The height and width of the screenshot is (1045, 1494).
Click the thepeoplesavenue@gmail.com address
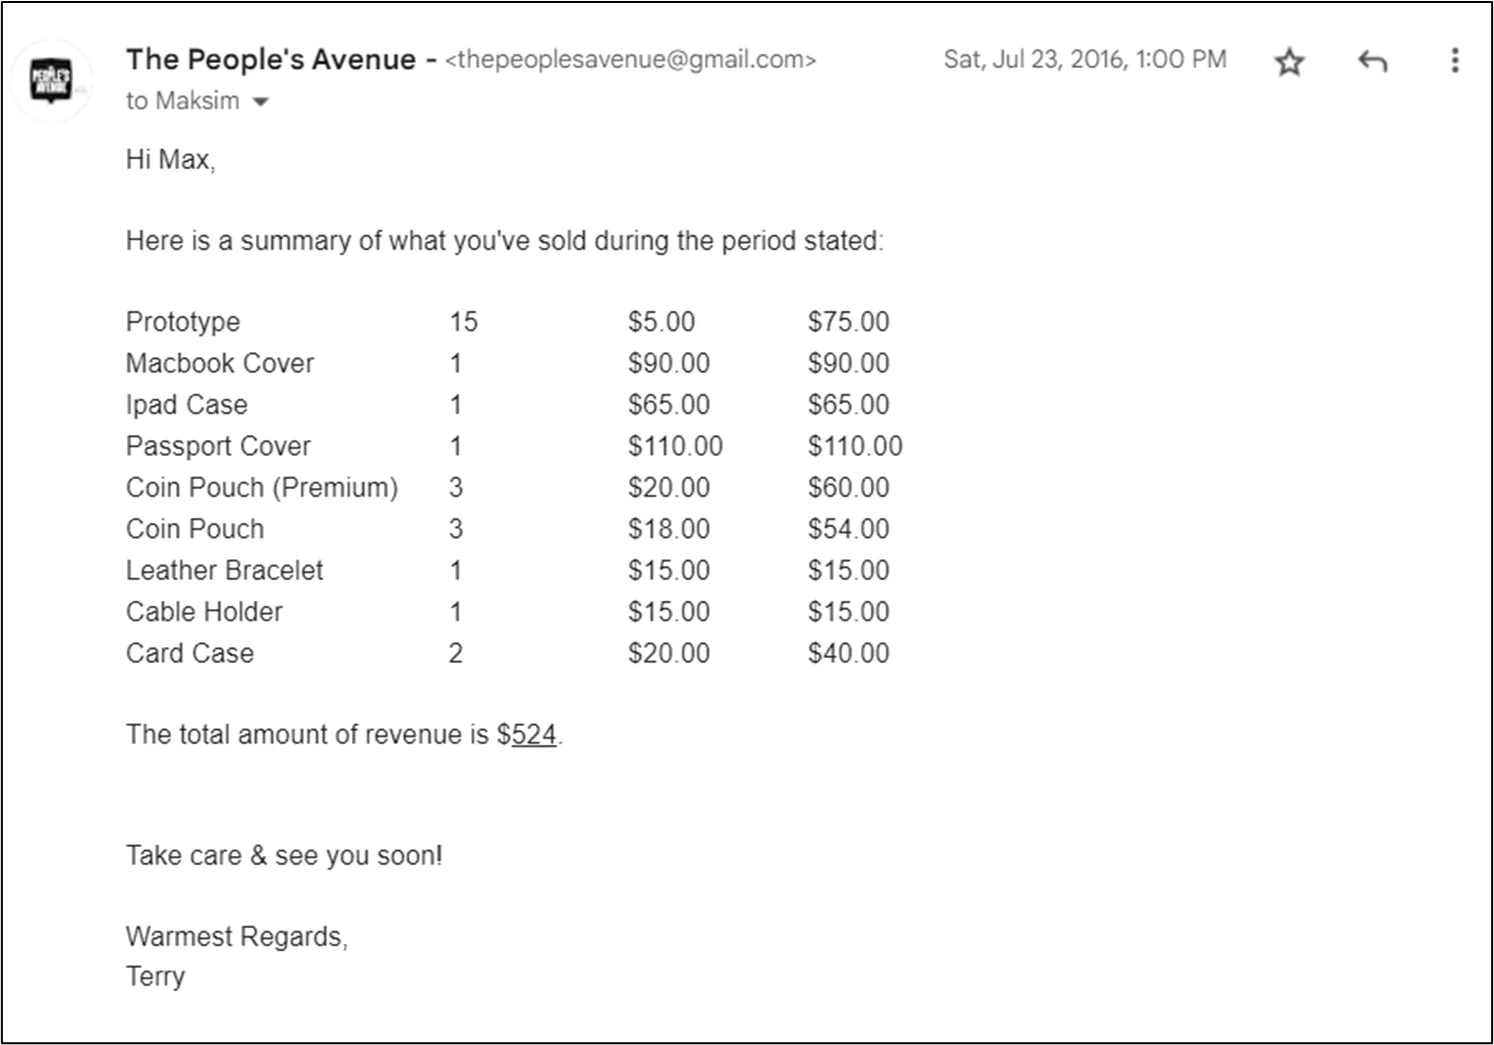(x=631, y=60)
